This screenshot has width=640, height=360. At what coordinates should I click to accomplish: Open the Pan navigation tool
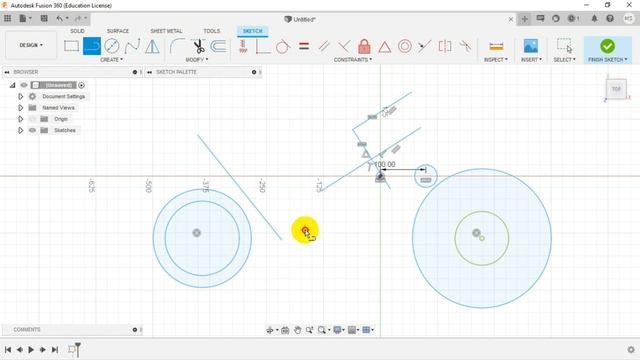point(297,330)
